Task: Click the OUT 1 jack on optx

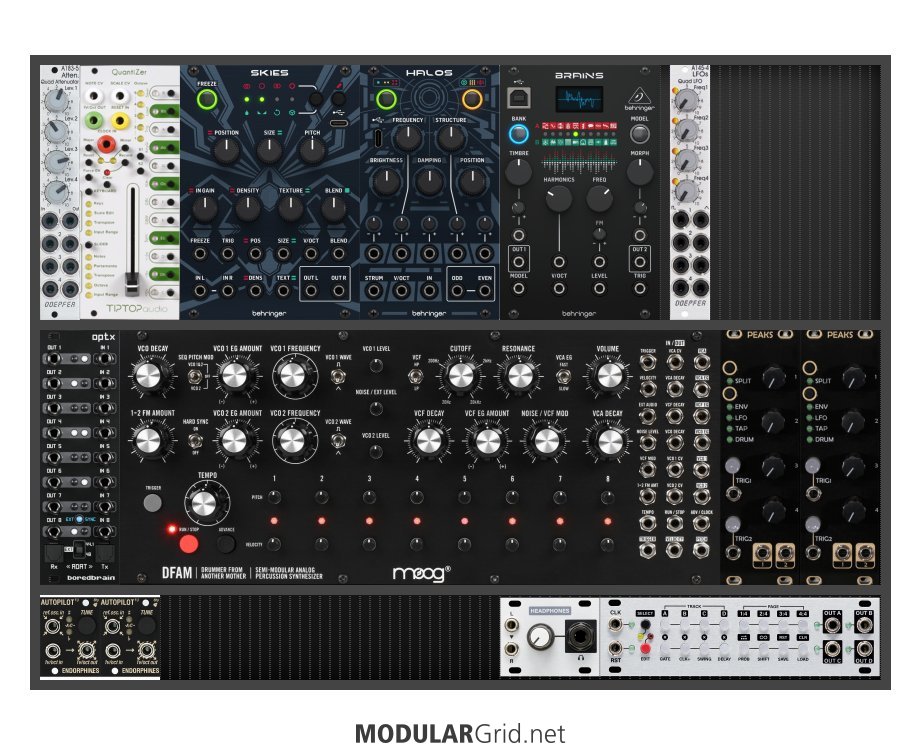Action: pos(55,359)
